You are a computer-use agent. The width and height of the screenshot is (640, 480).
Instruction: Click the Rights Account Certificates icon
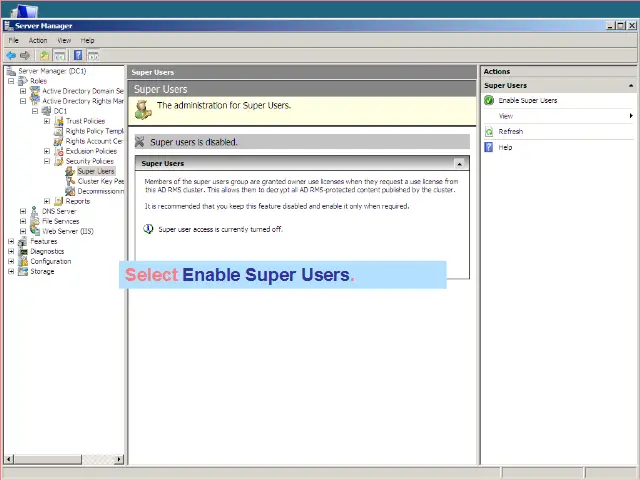[59, 141]
